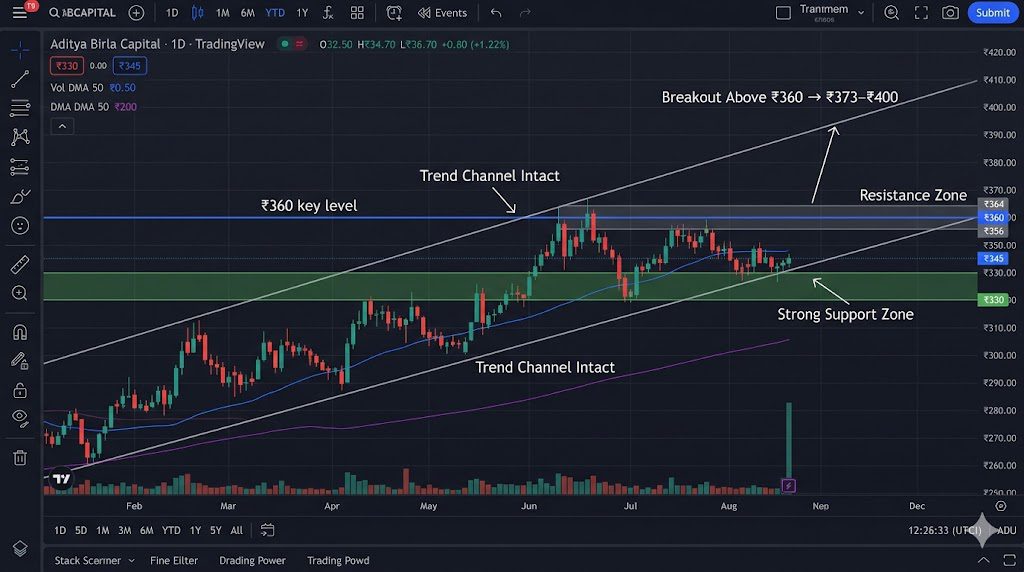Select the layout square icon

pyautogui.click(x=783, y=12)
